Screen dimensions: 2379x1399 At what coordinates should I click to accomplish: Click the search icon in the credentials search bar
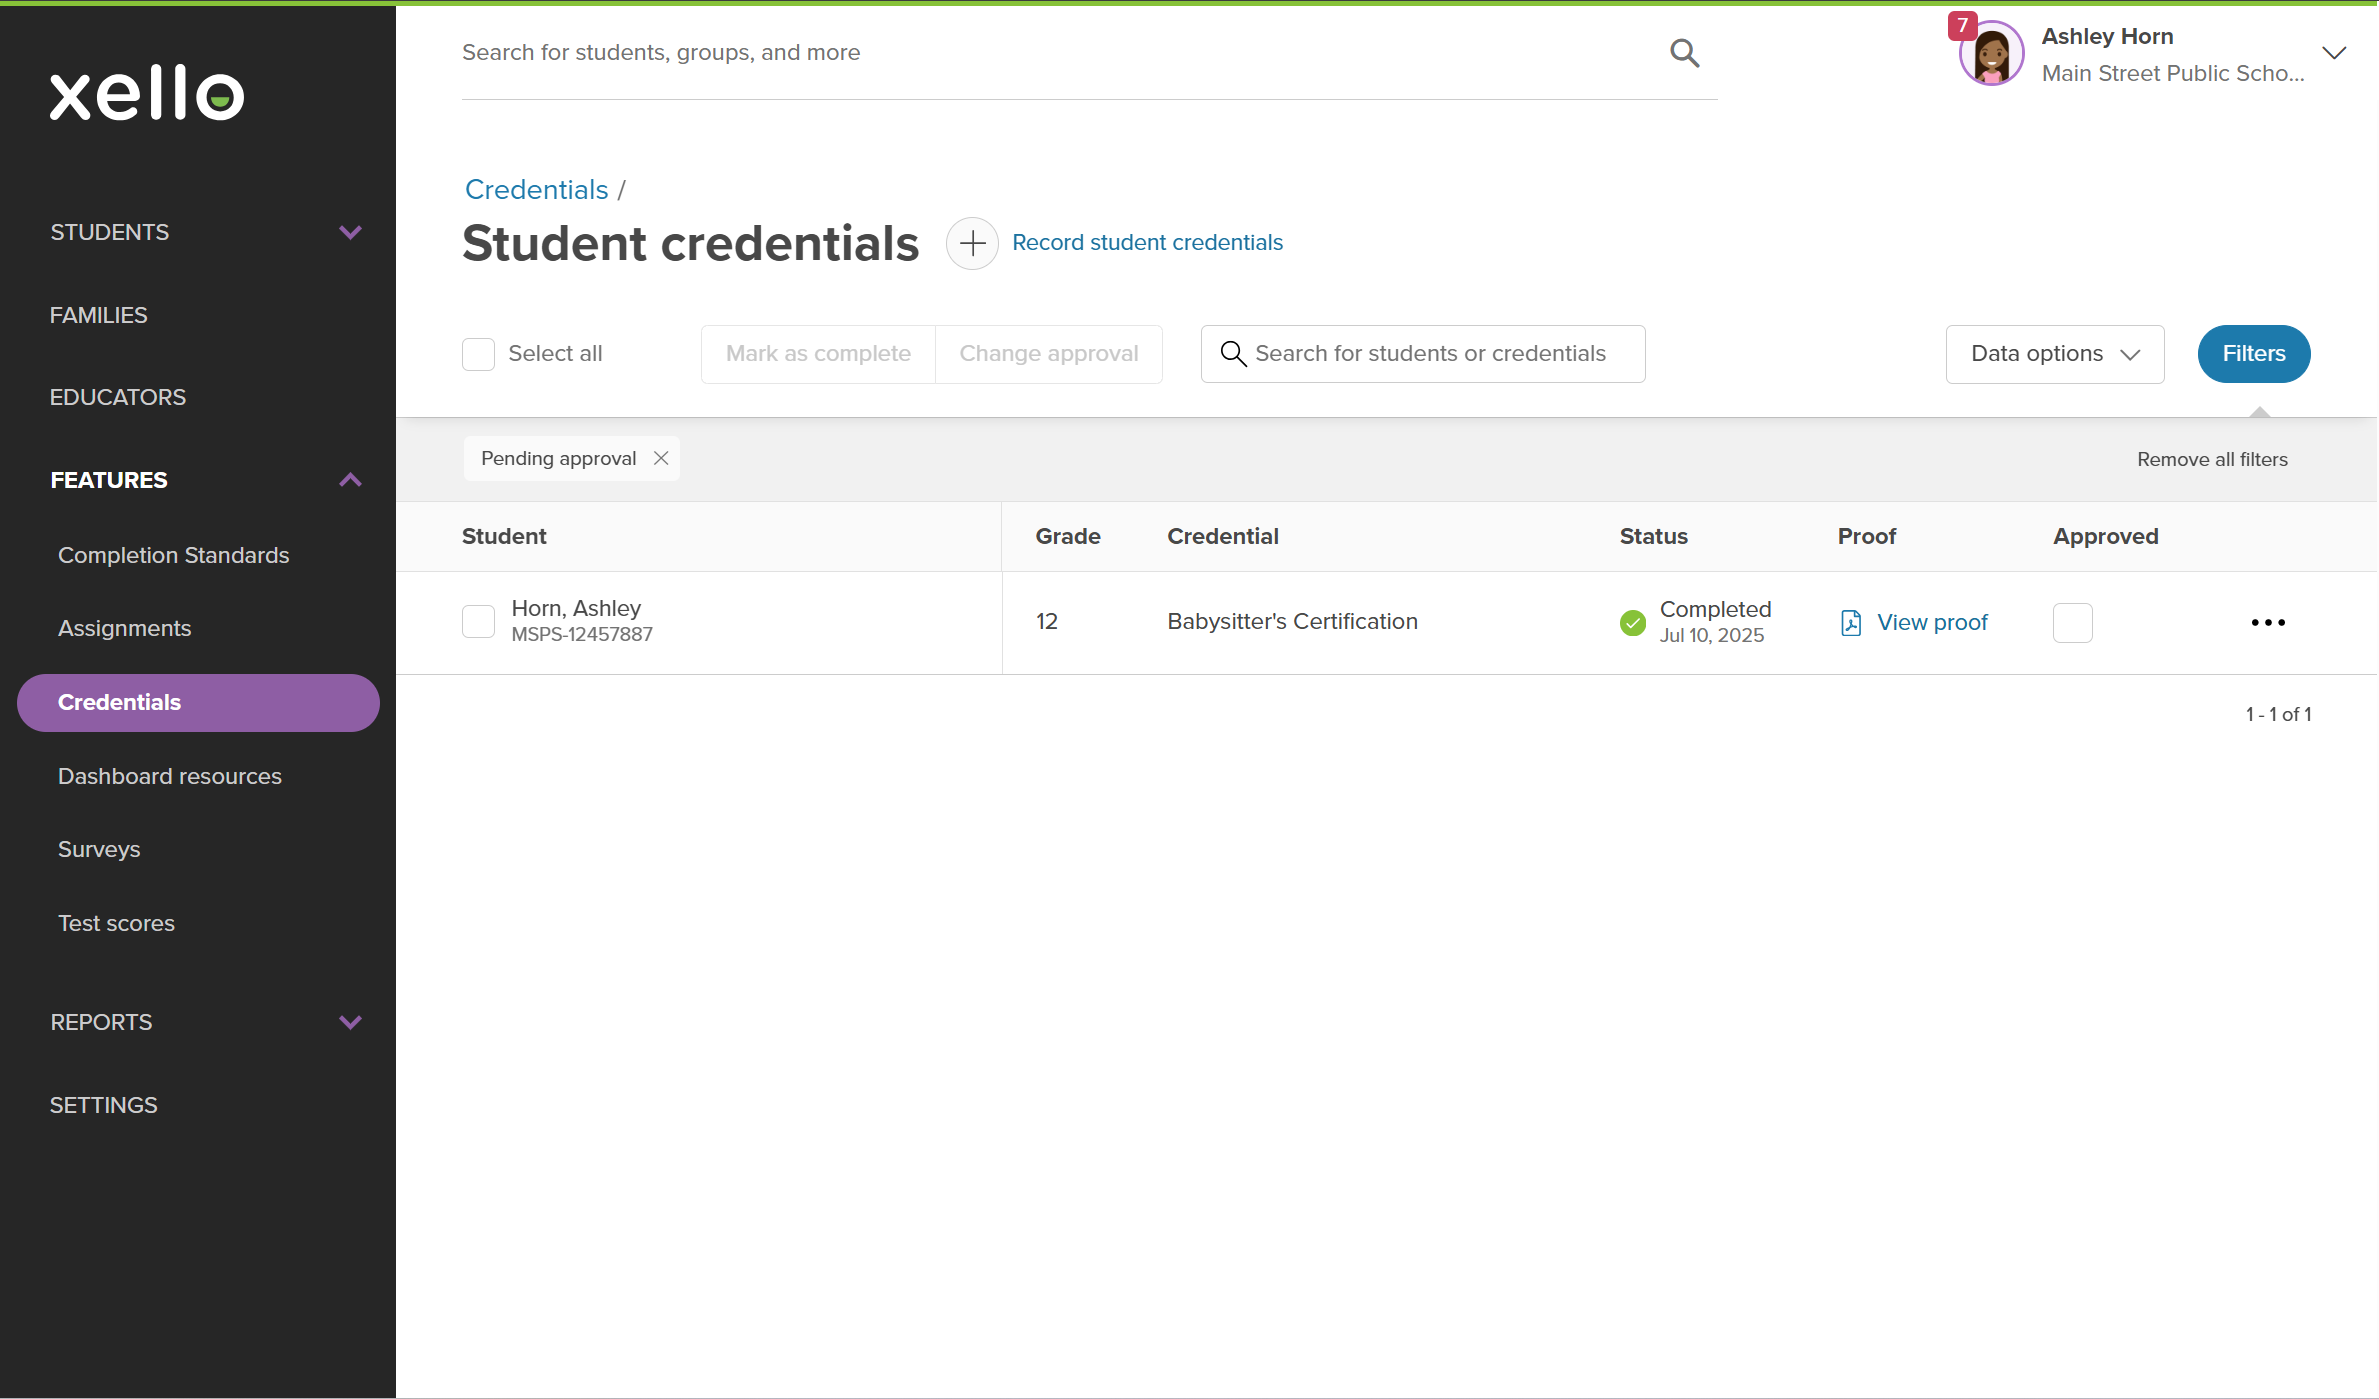(1232, 353)
